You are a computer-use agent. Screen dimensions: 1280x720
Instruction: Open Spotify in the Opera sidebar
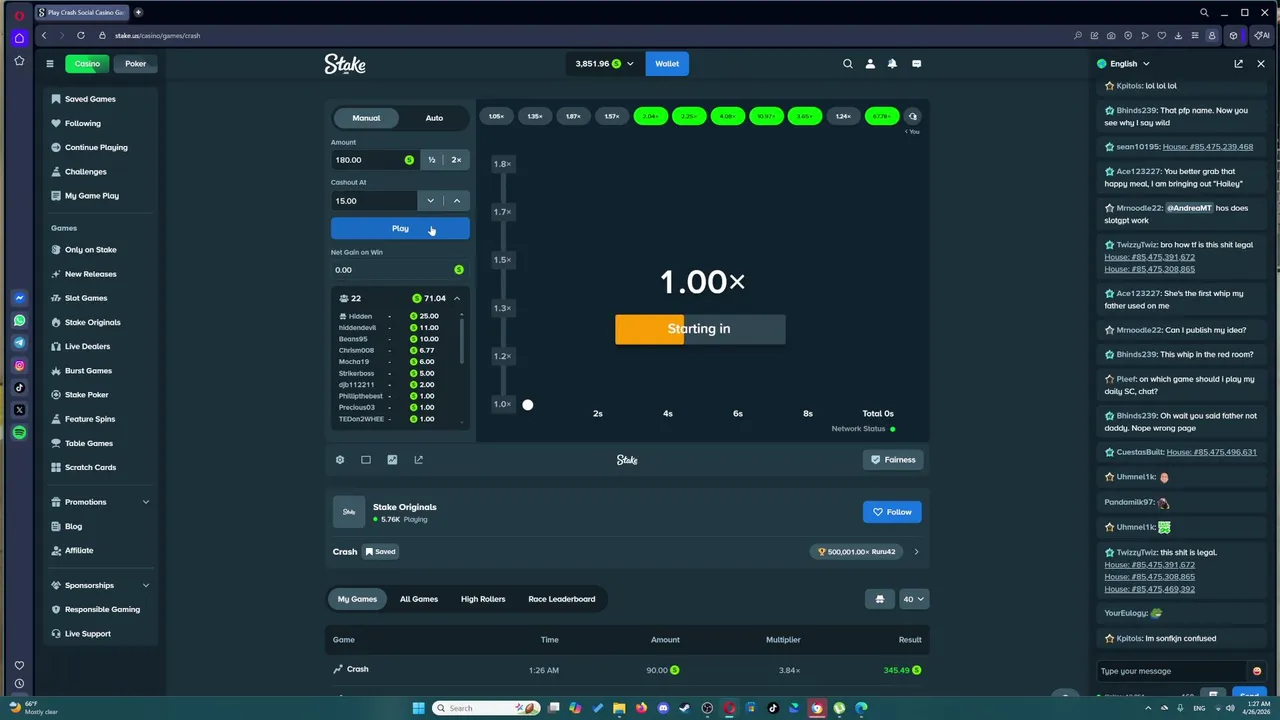click(x=19, y=433)
